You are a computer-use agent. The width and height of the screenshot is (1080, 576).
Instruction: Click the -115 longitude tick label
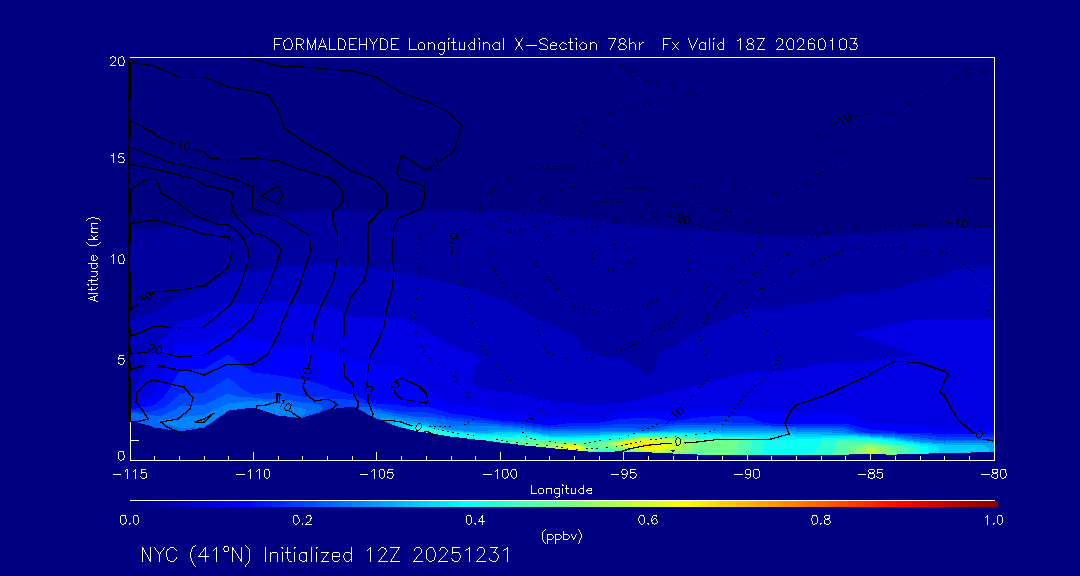click(x=129, y=475)
